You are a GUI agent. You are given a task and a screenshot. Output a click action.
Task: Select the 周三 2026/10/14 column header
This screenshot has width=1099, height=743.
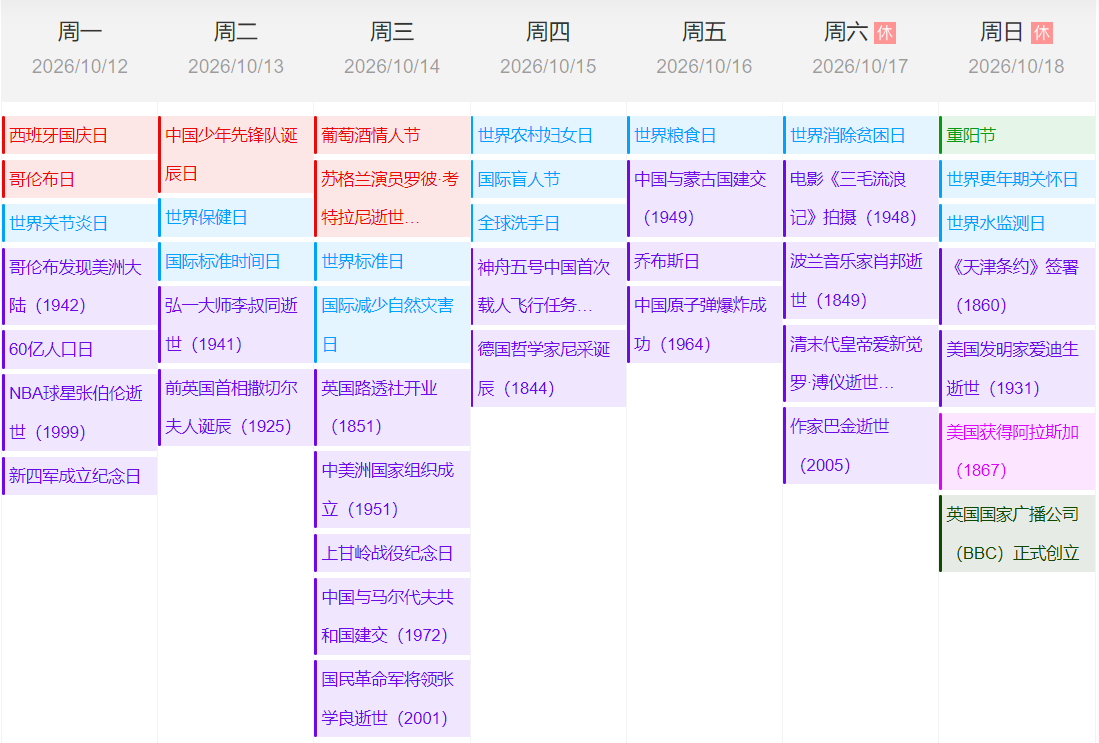[392, 49]
